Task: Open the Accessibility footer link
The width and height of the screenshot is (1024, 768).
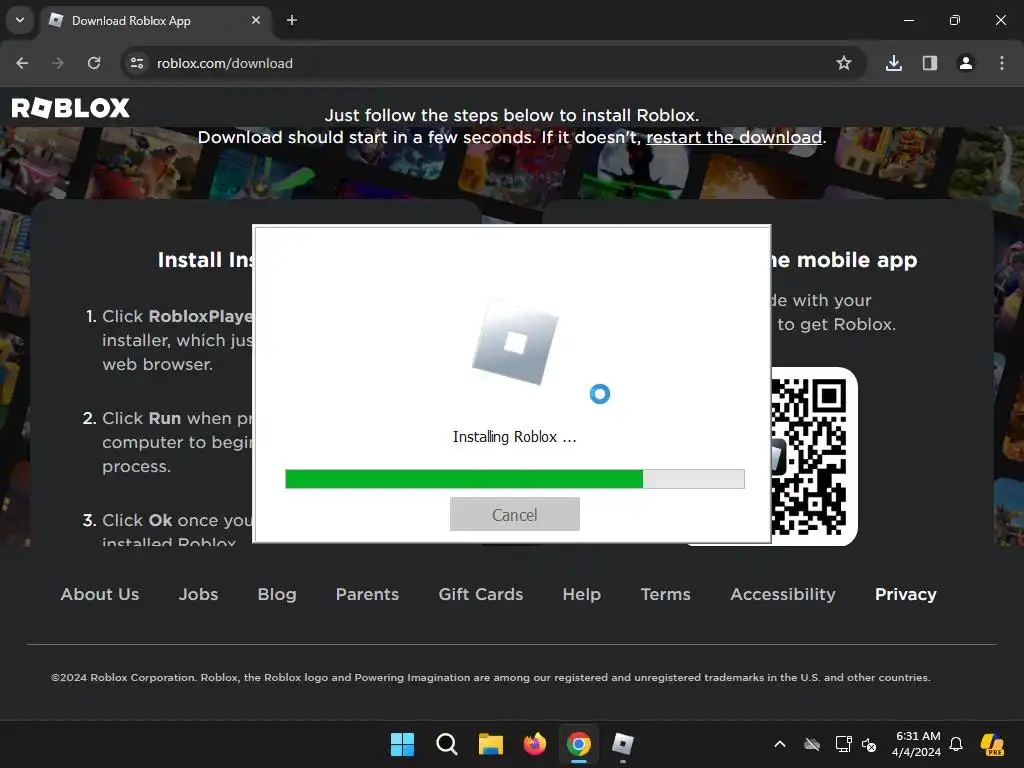Action: click(783, 594)
